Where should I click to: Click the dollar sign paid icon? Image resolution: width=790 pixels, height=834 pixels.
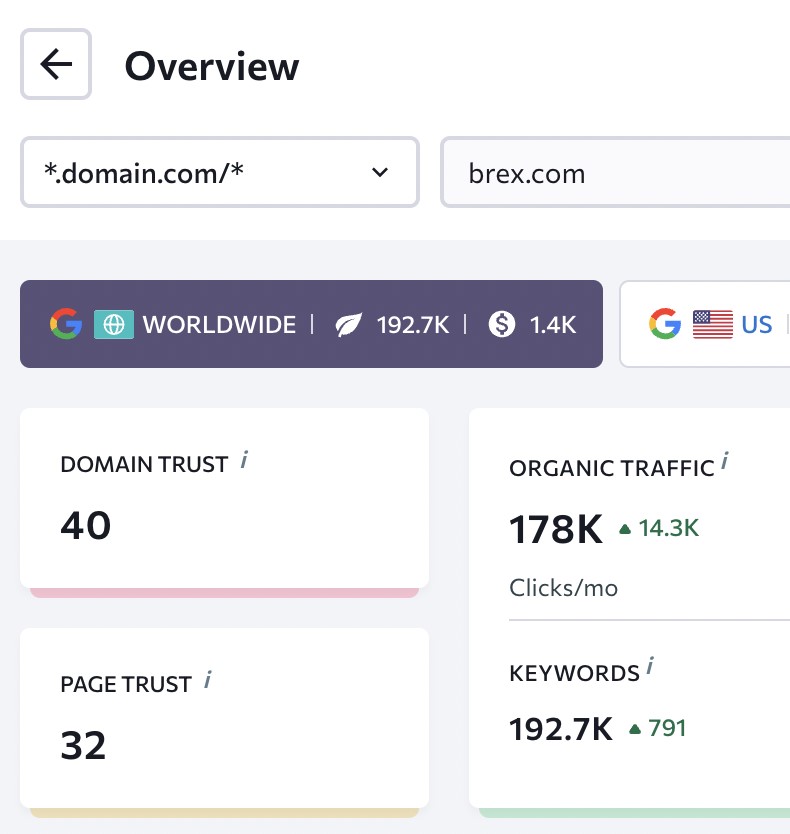click(502, 324)
